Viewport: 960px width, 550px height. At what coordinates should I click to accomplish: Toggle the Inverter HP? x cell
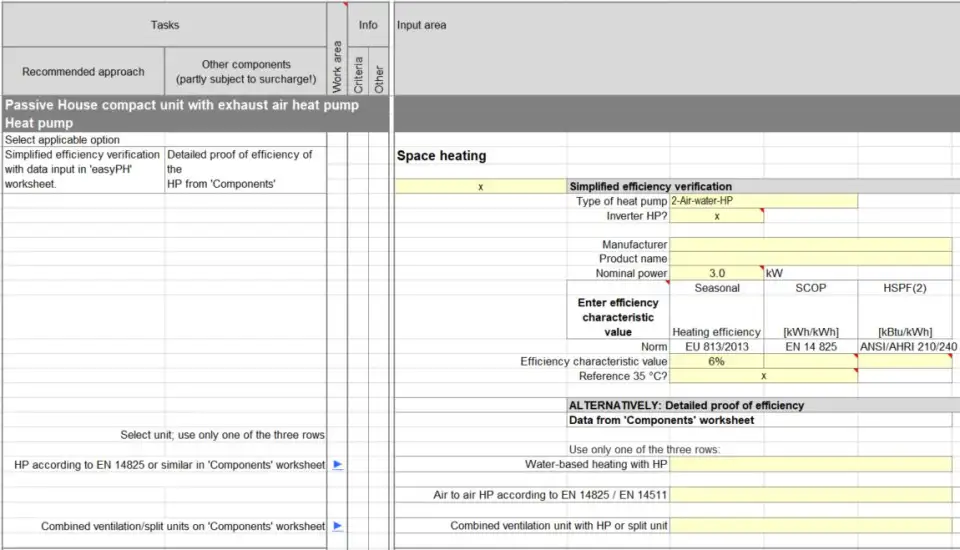pyautogui.click(x=716, y=216)
